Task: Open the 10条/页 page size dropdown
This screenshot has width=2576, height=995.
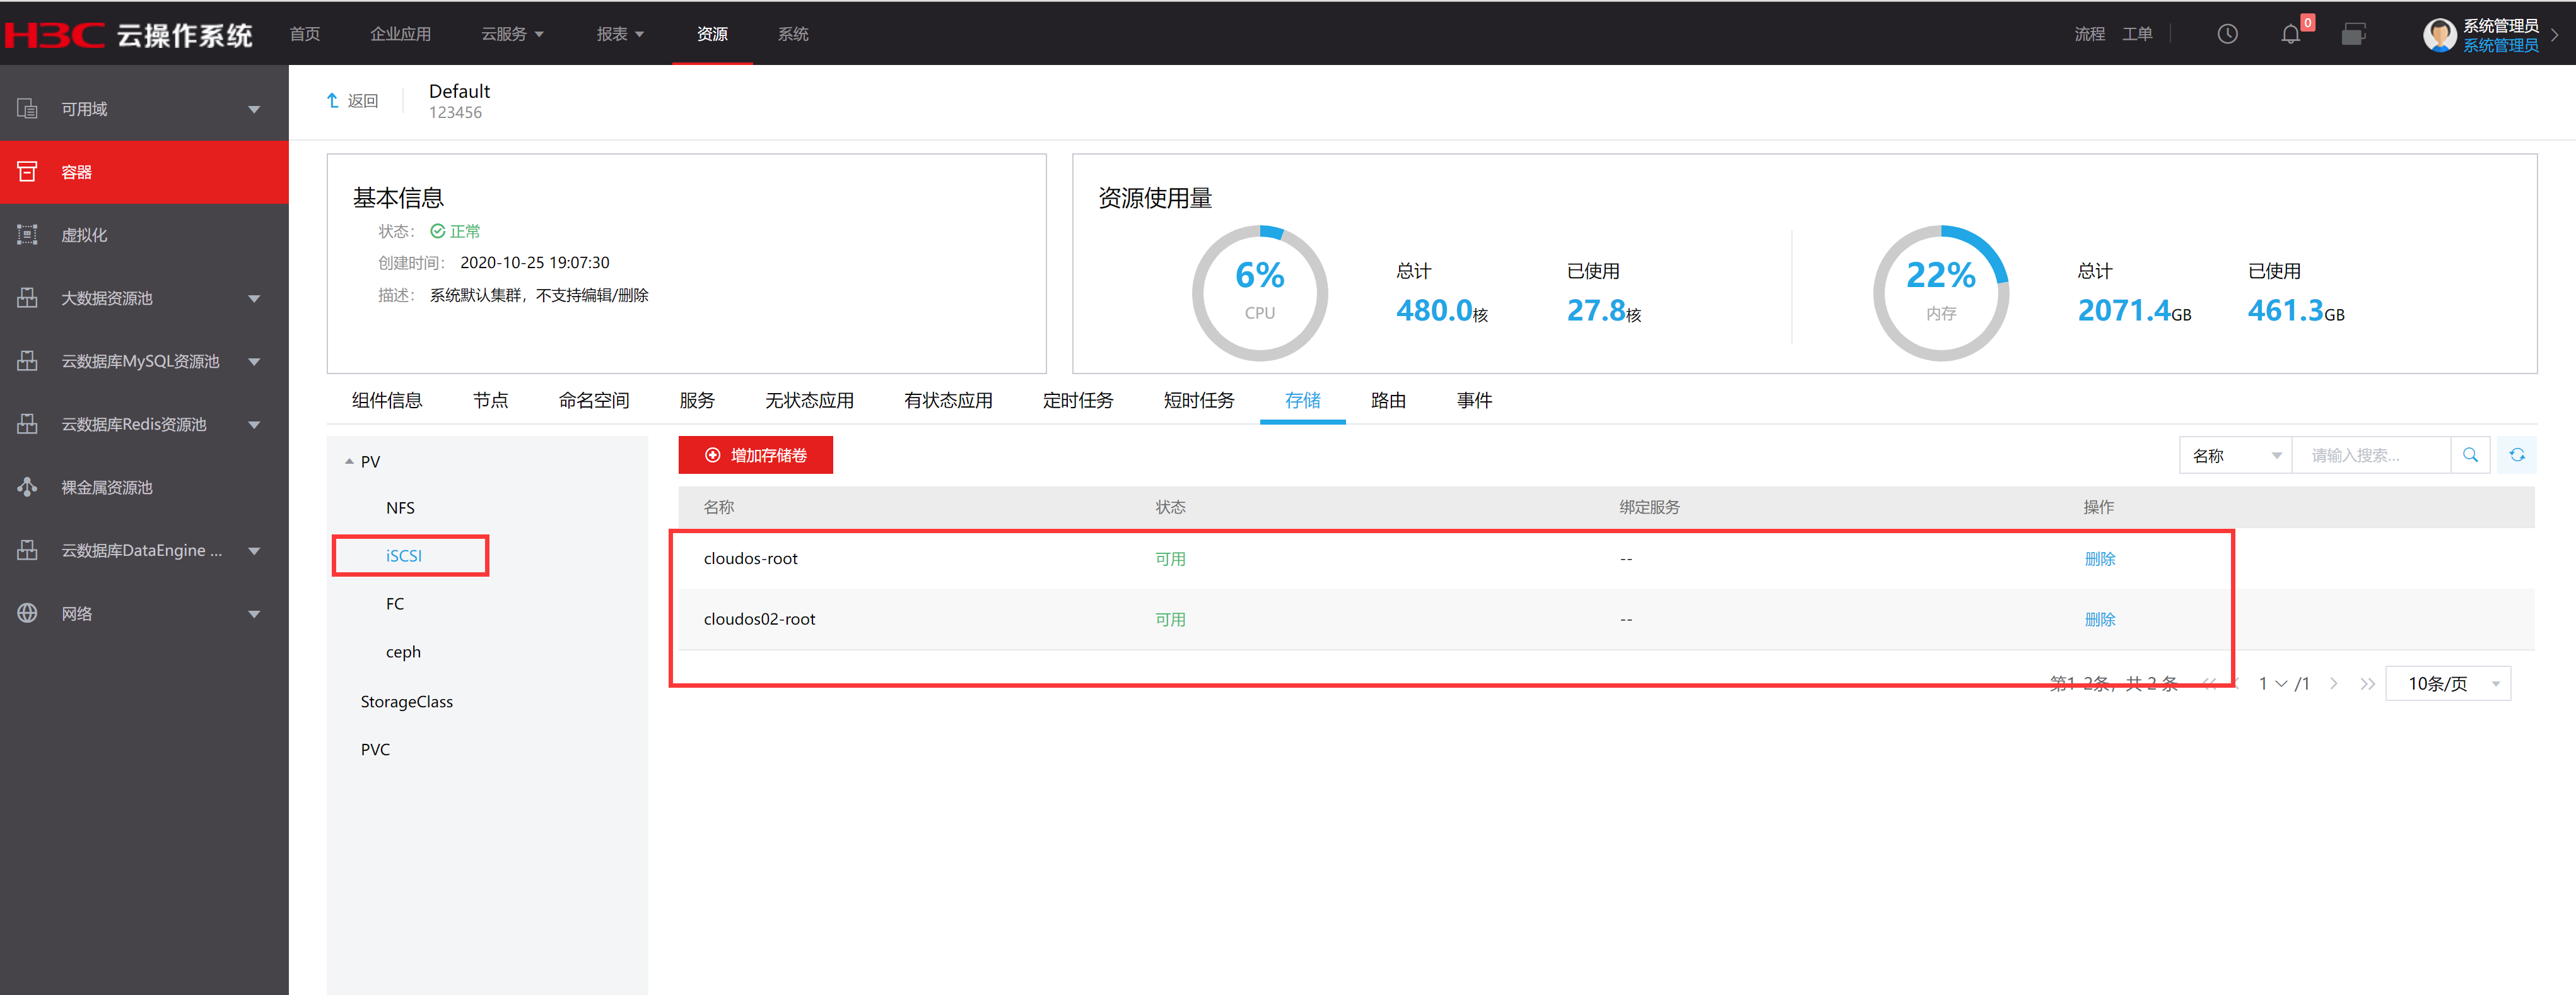Action: (x=2447, y=684)
